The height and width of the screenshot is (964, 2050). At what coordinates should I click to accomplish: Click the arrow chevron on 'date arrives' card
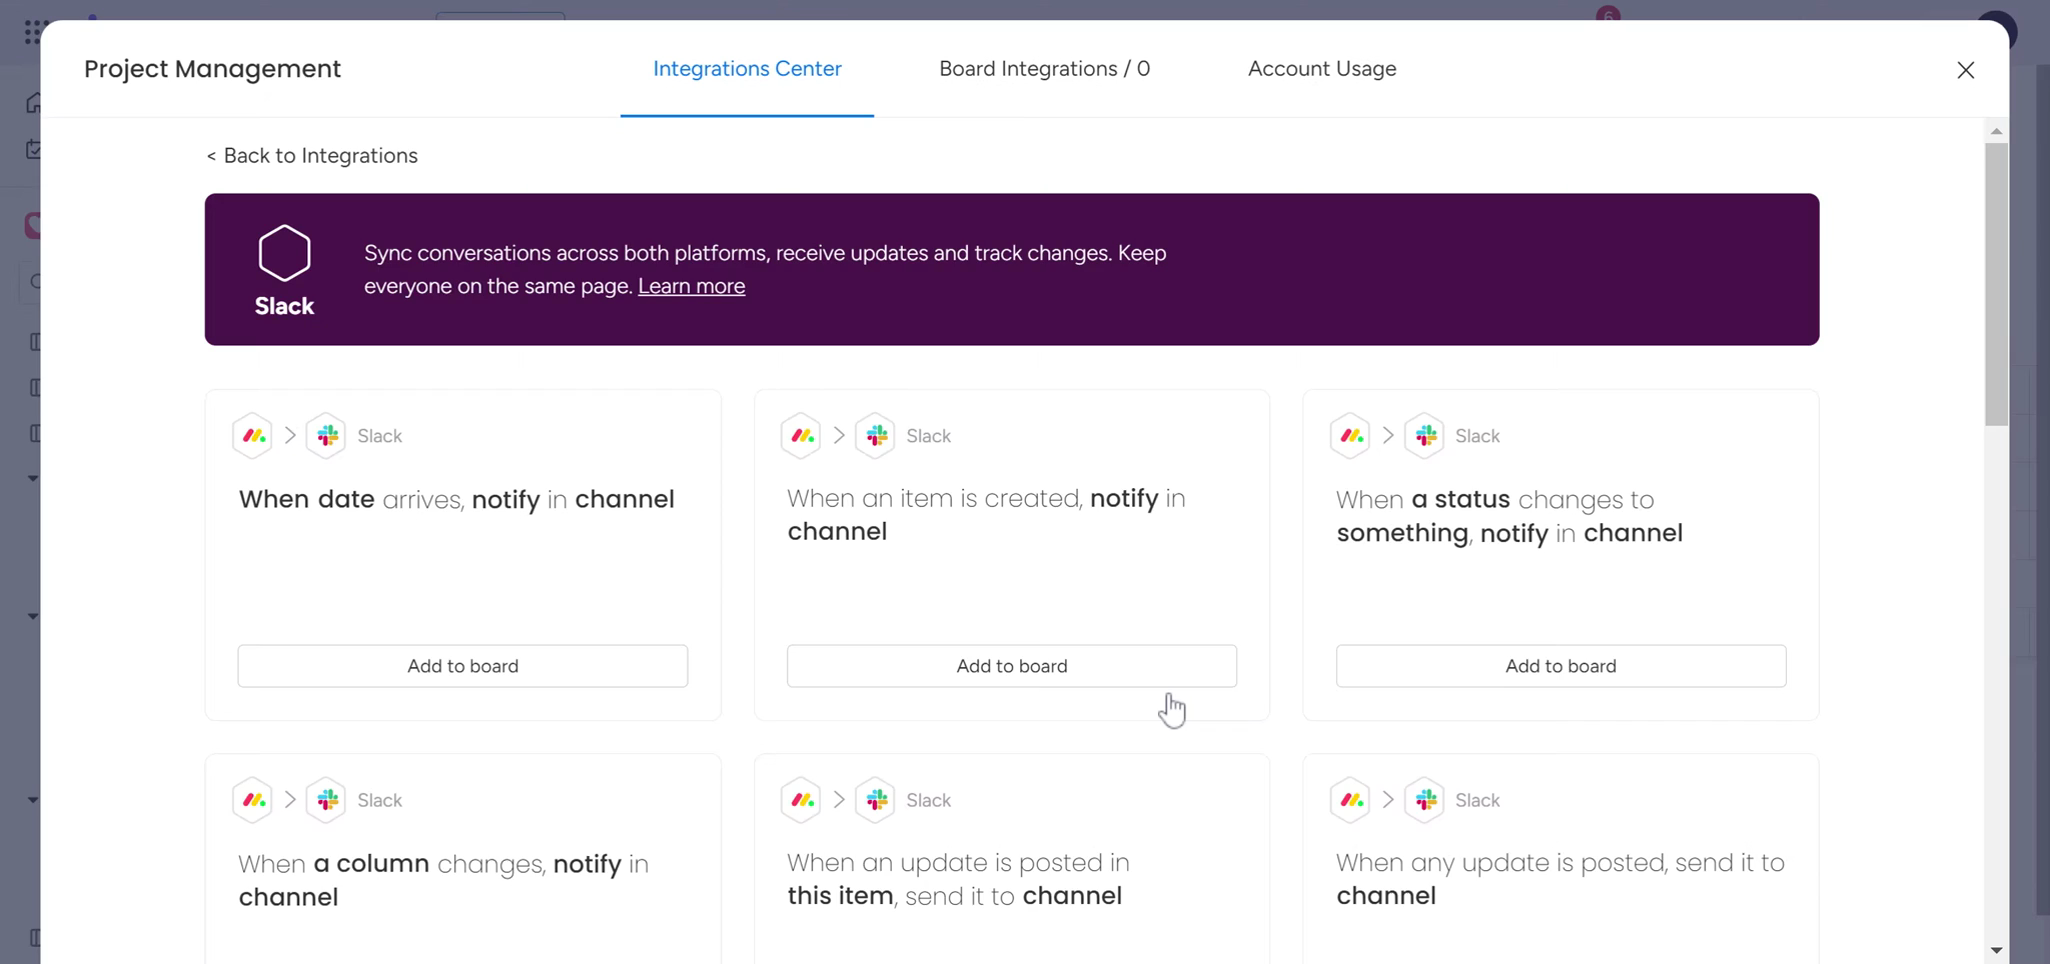coord(290,436)
